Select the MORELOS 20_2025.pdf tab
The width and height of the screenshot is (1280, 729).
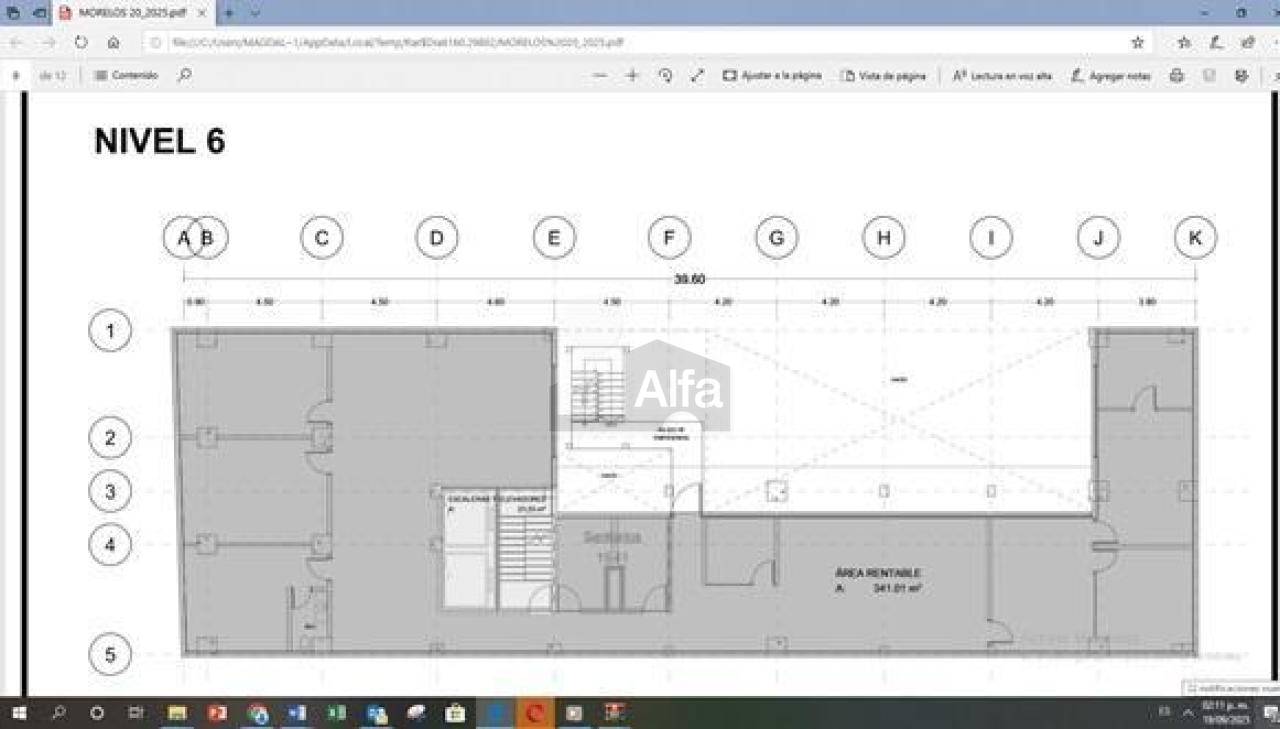click(133, 13)
